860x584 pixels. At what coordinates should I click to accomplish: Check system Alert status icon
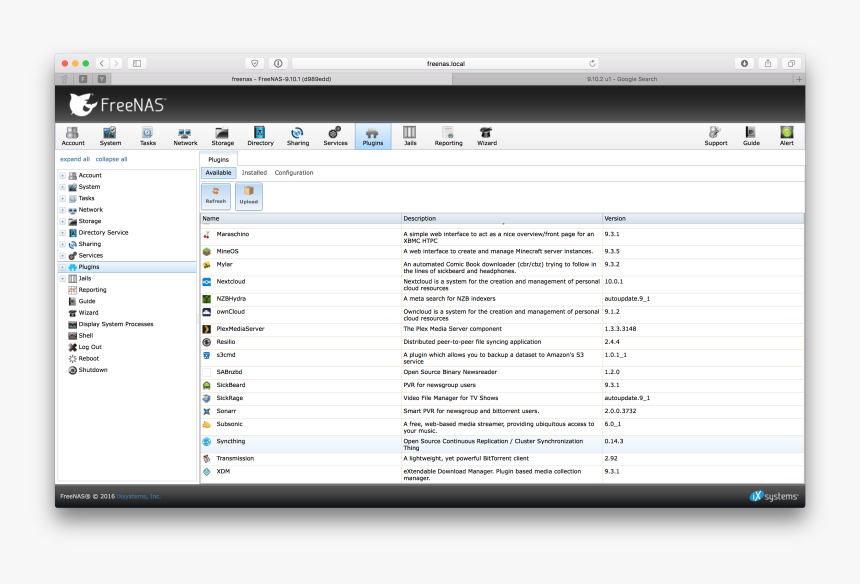786,135
